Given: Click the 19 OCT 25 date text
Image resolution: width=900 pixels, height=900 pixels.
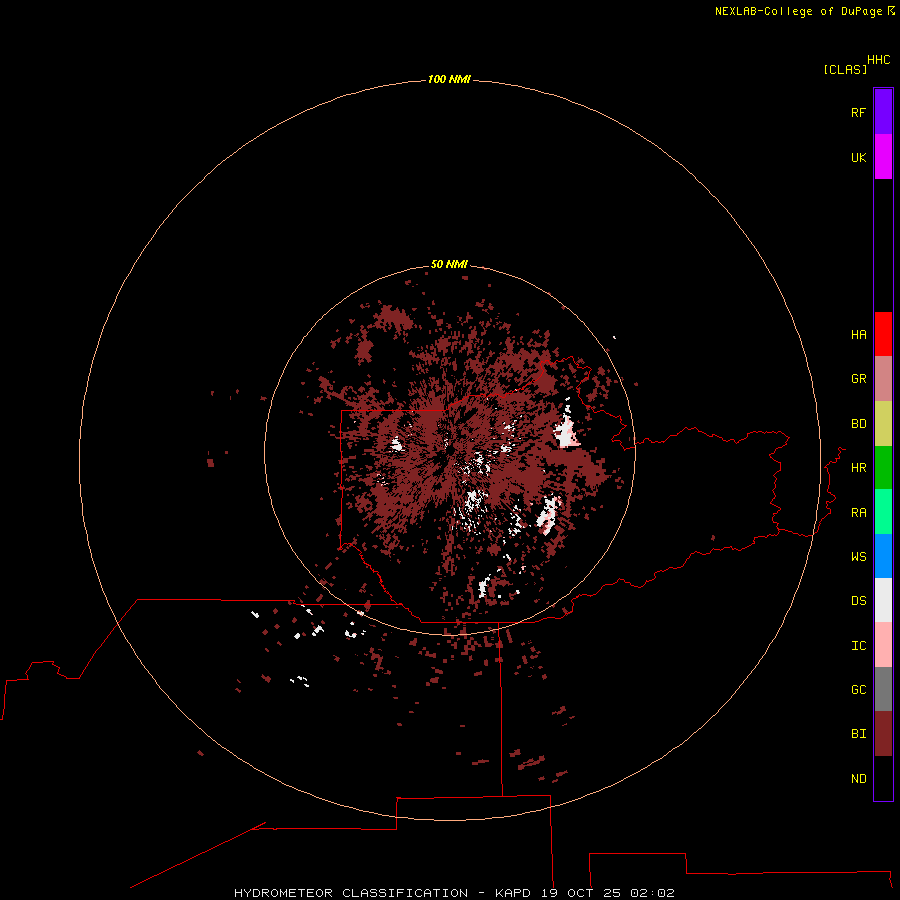Looking at the screenshot, I should [581, 893].
